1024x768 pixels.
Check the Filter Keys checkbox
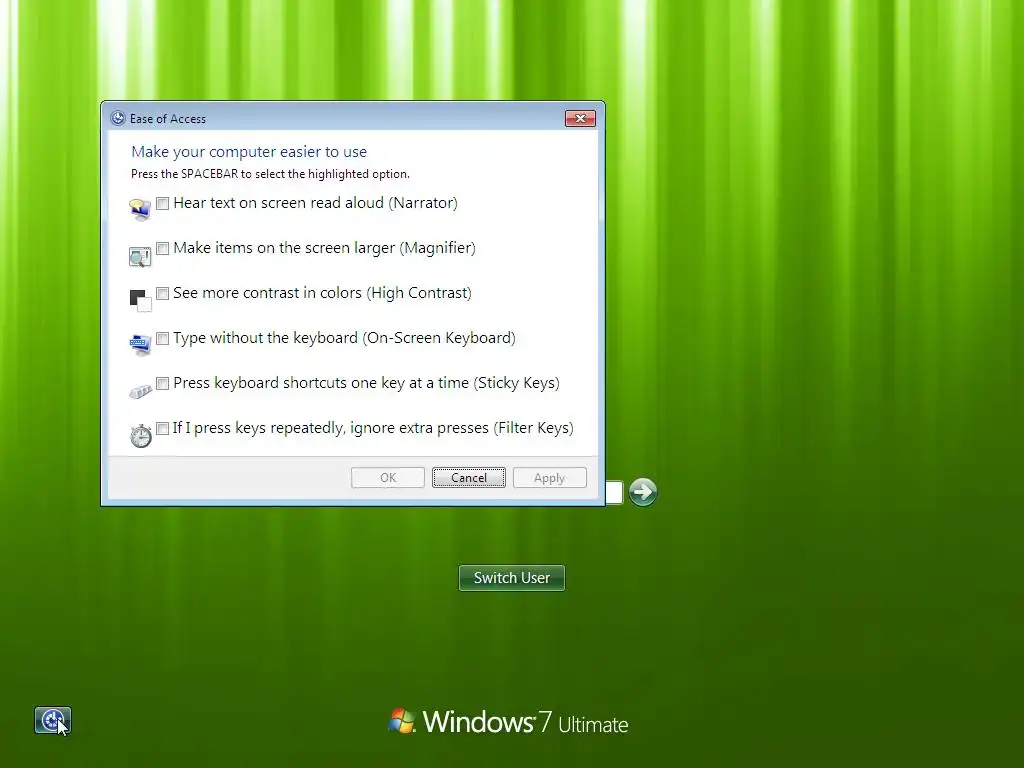pyautogui.click(x=163, y=428)
